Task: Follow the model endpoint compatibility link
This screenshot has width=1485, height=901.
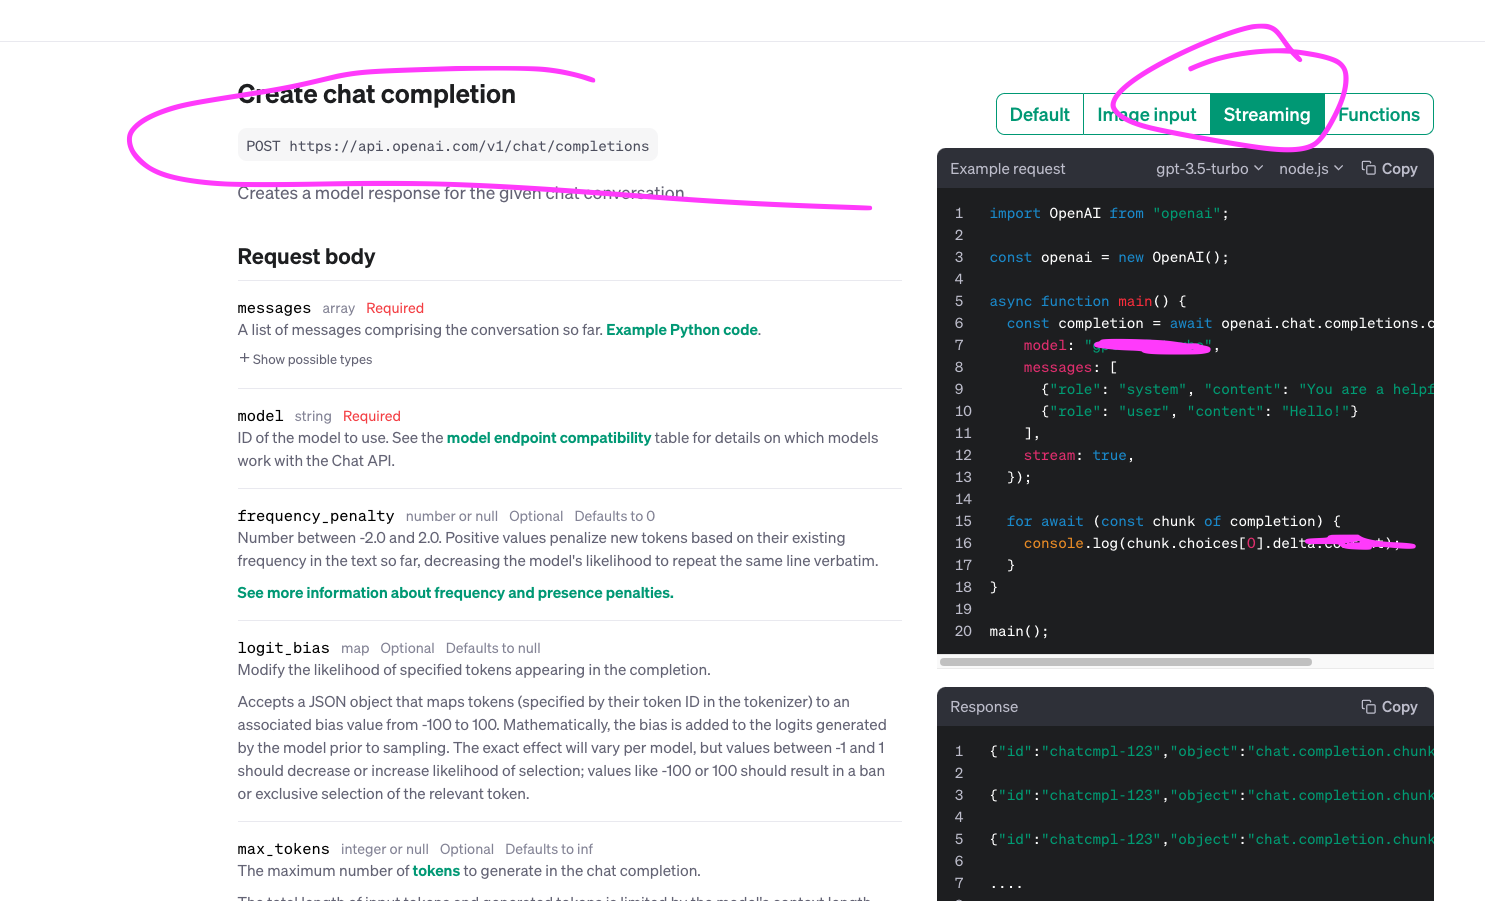Action: click(x=549, y=438)
